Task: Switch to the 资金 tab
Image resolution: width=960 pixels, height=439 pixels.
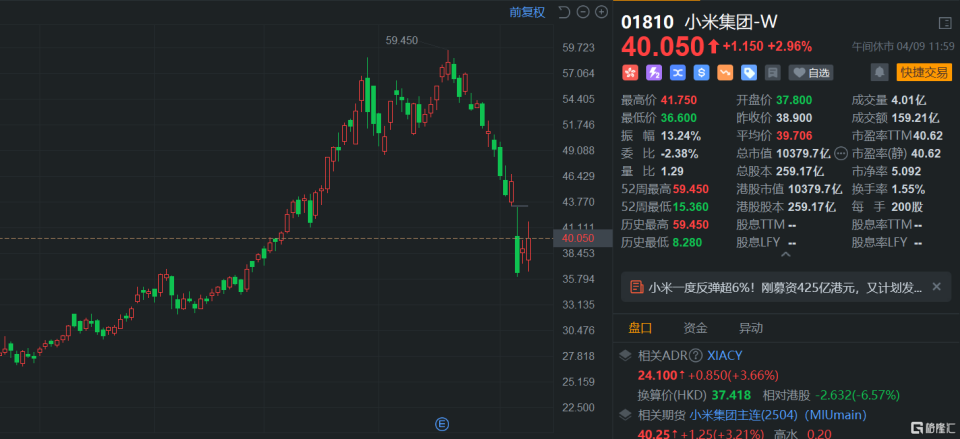Action: click(695, 328)
